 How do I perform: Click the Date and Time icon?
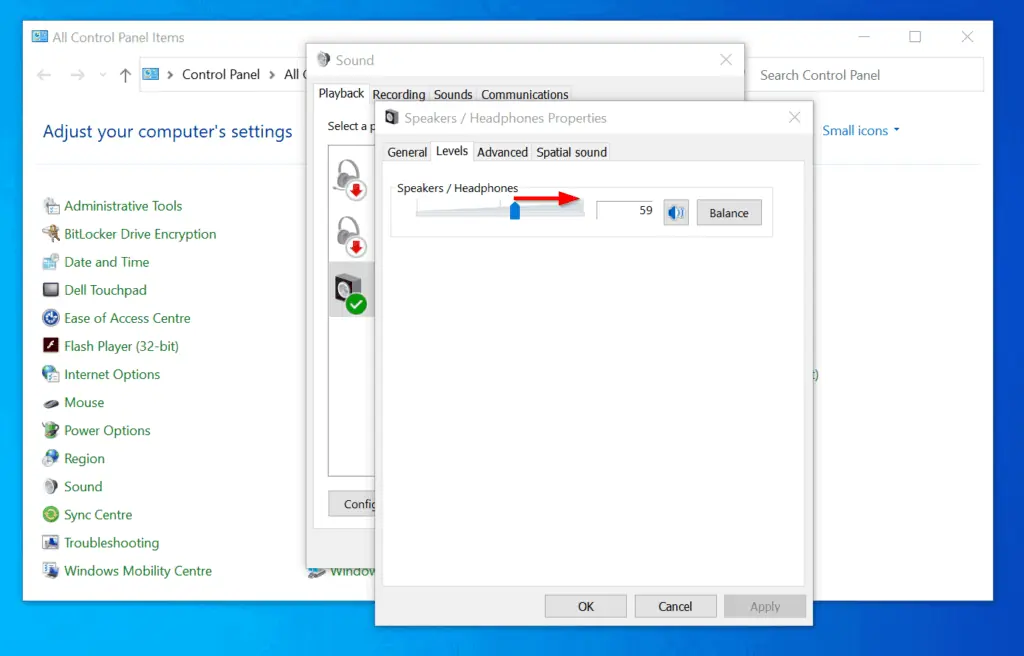51,262
